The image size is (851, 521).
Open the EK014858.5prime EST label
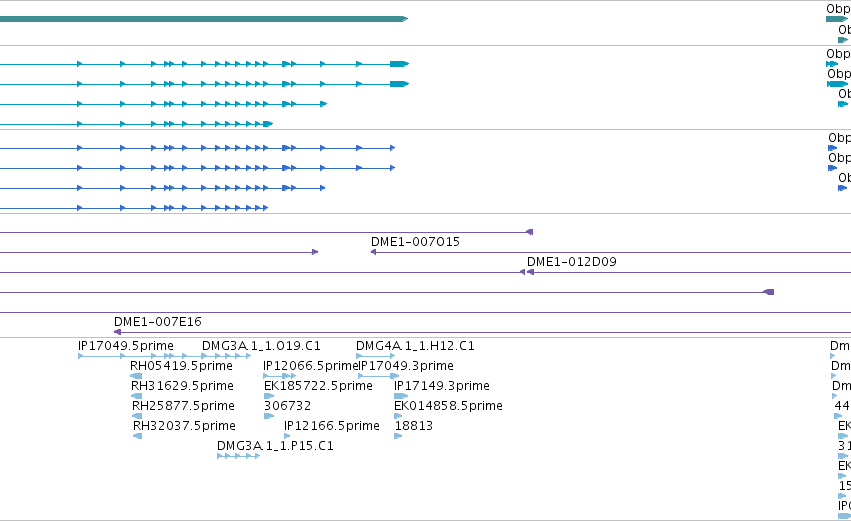click(x=448, y=406)
